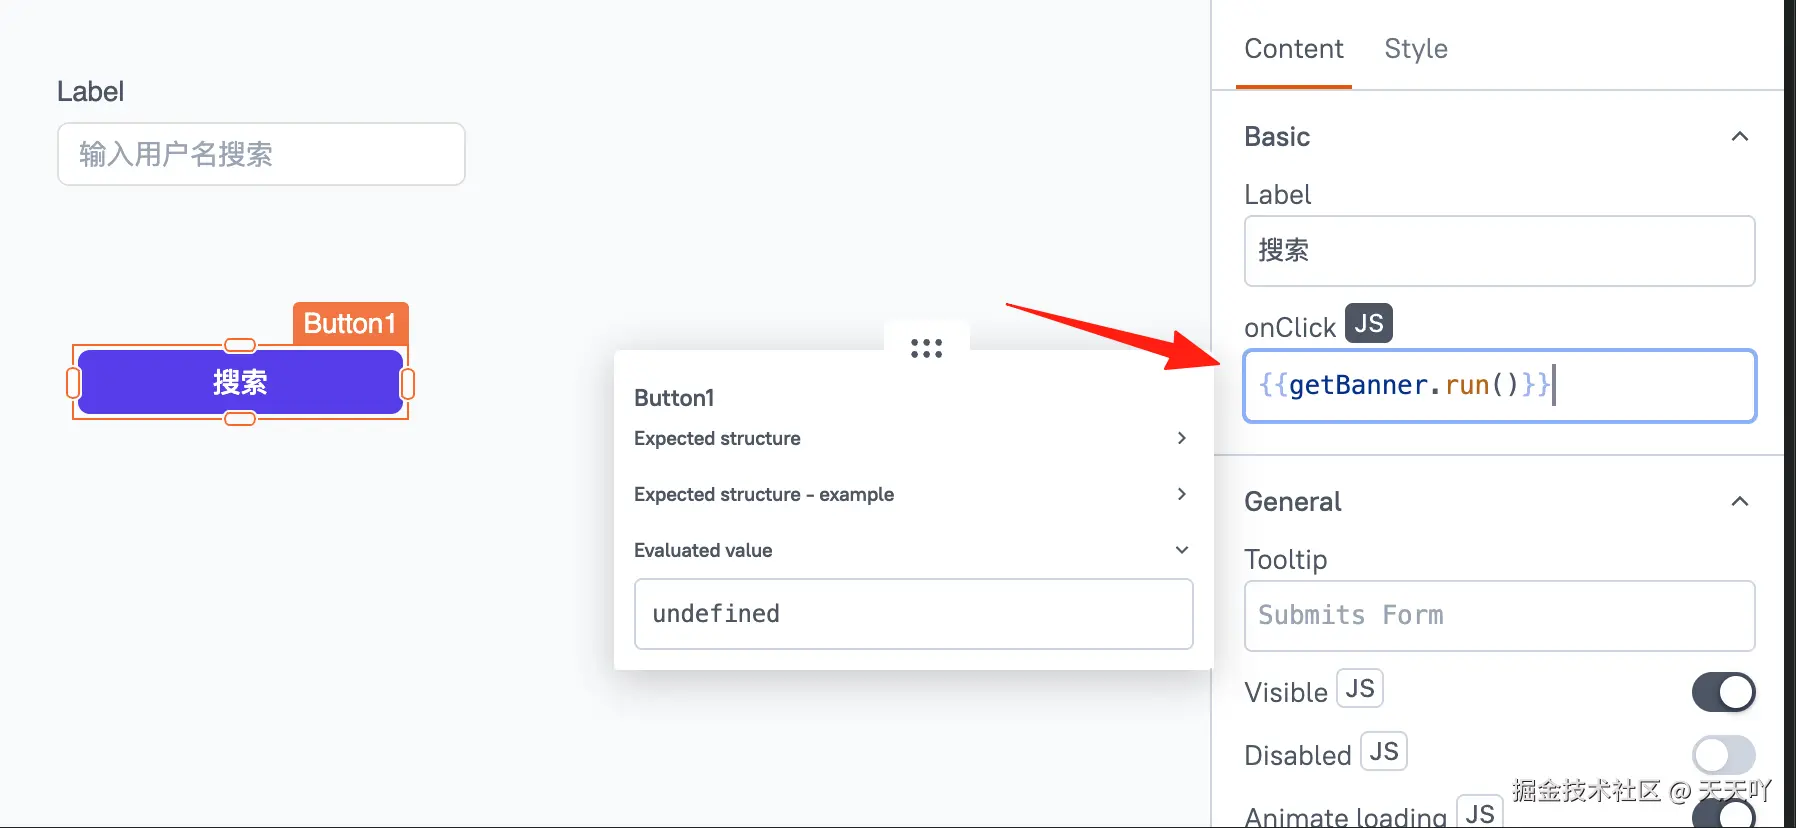The image size is (1796, 828).
Task: Collapse the Basic section chevron
Action: click(1739, 137)
